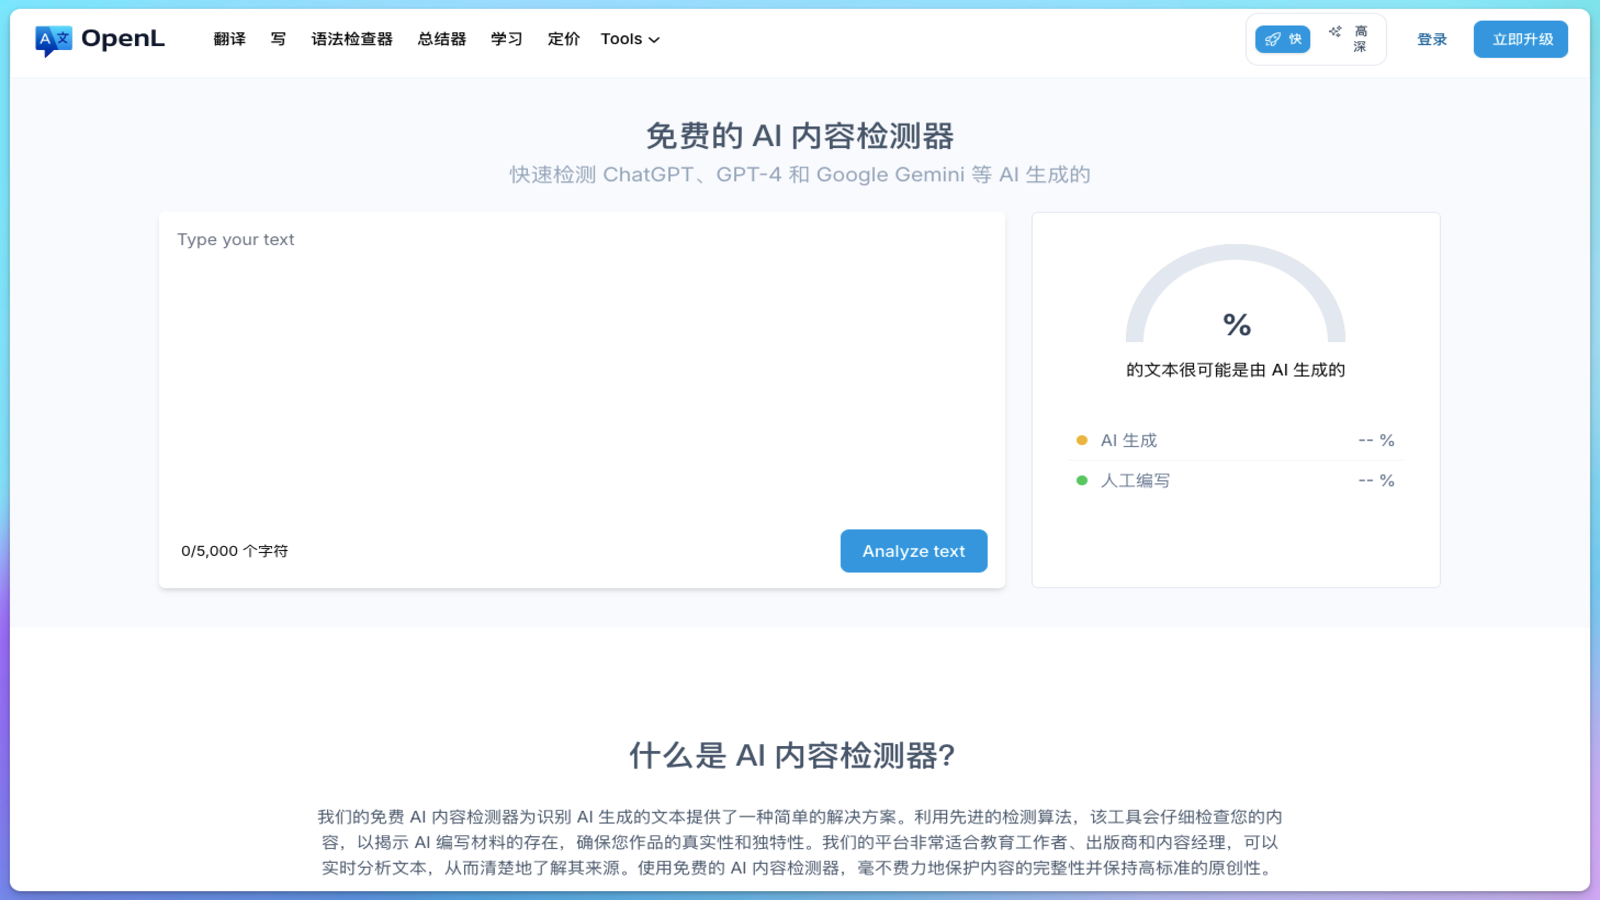Click the OpenL logo icon
Screen dimensions: 1600x900
[52, 38]
